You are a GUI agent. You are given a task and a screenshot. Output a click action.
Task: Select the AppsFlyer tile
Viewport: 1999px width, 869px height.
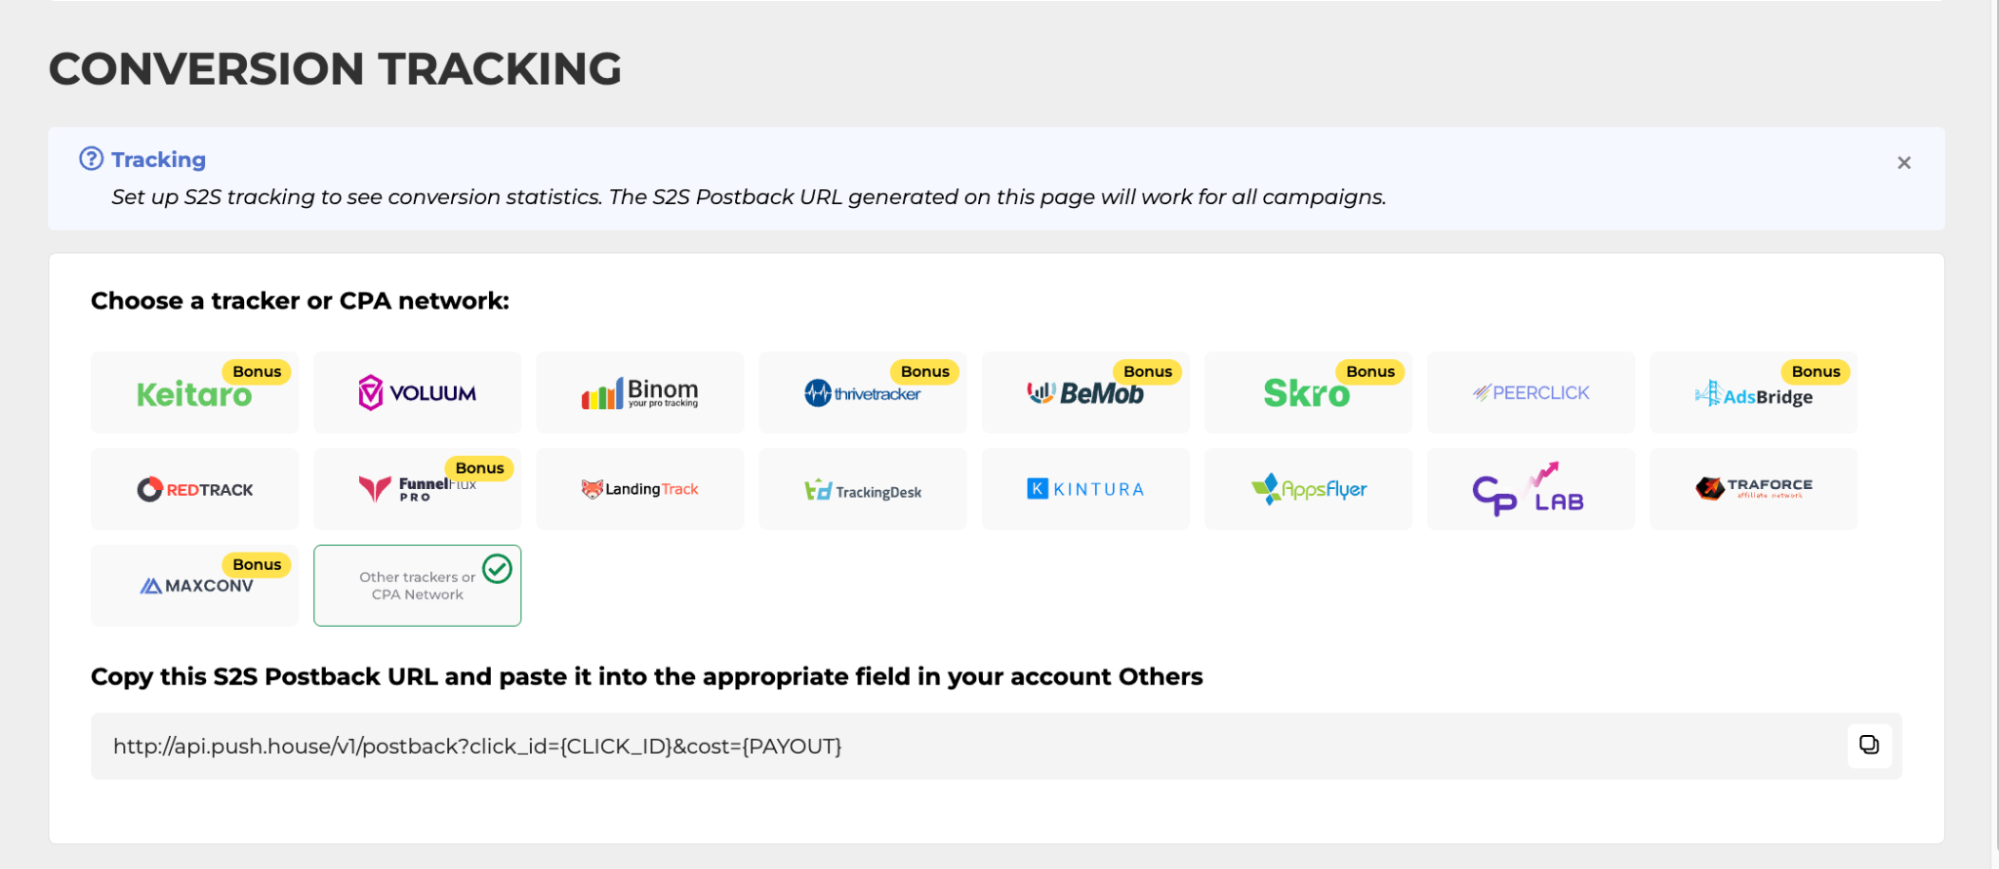tap(1307, 489)
